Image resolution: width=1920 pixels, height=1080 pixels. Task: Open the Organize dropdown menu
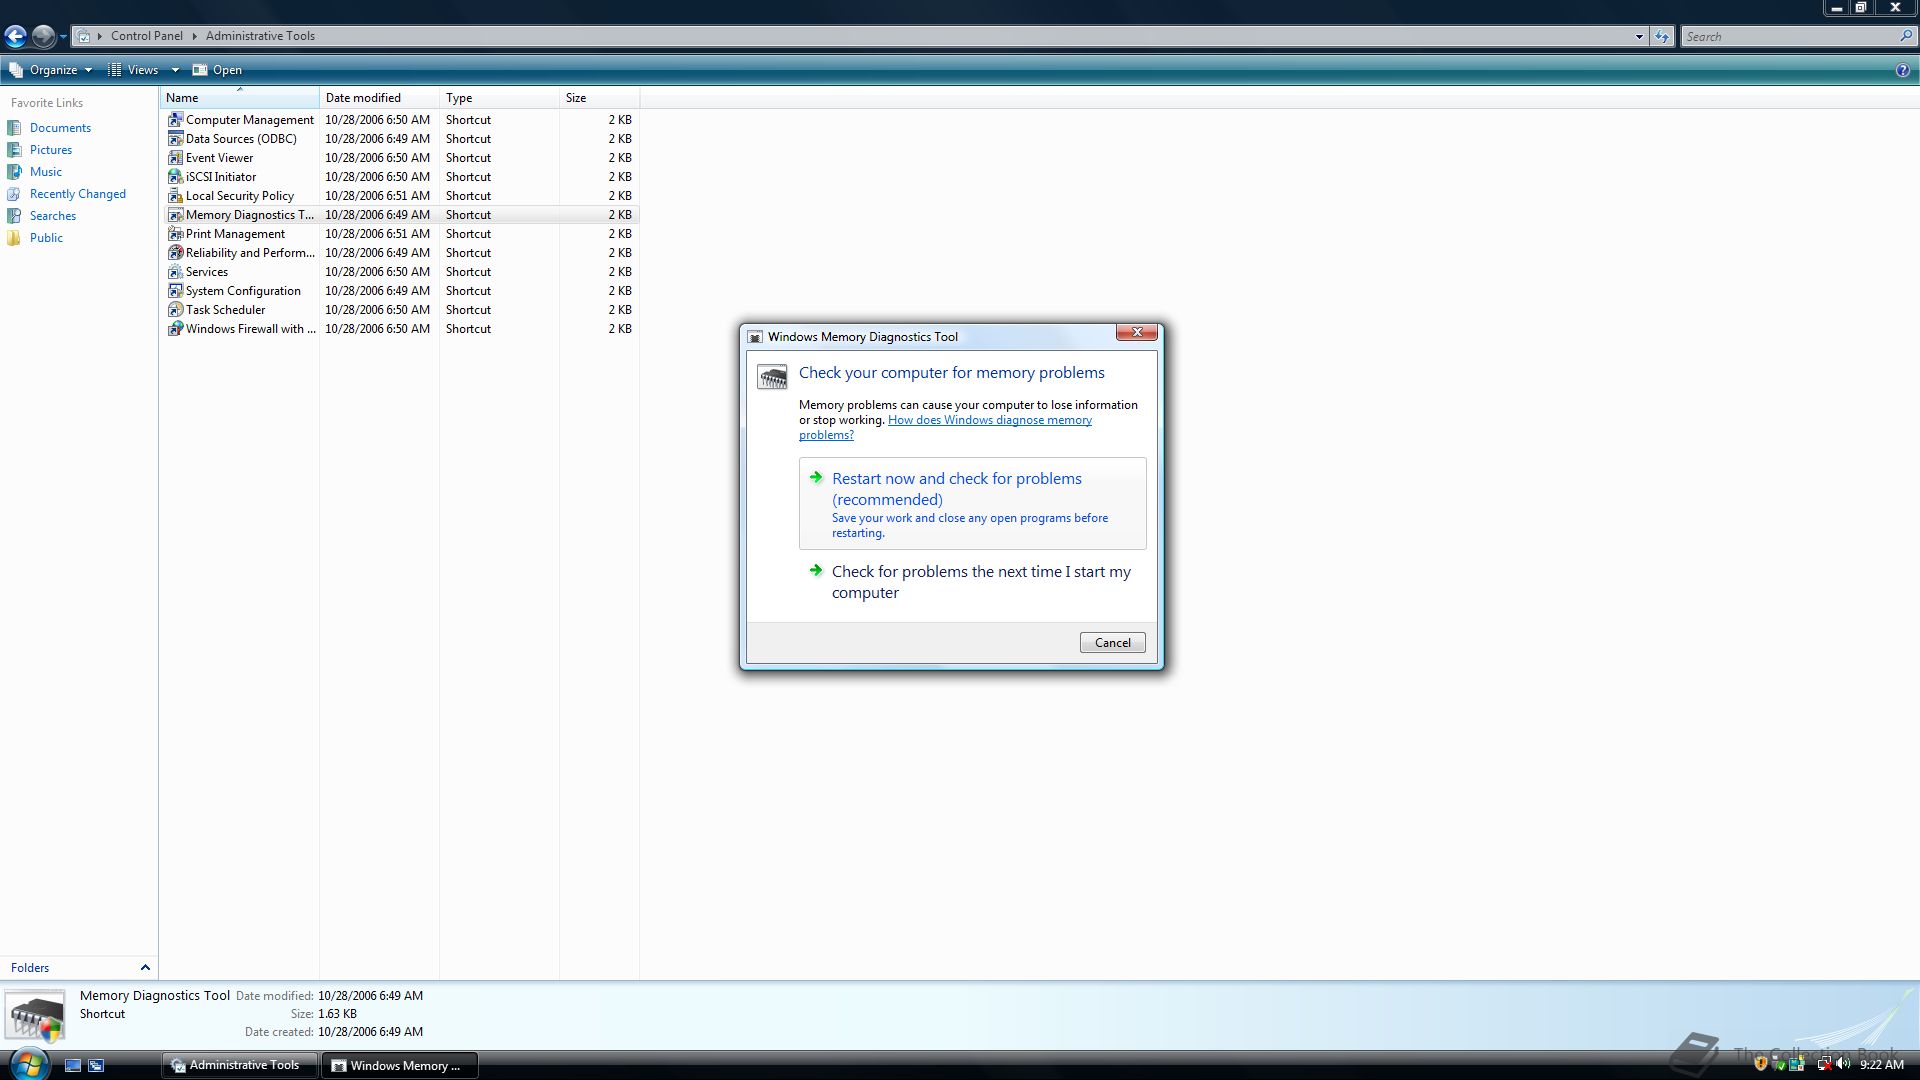coord(50,70)
